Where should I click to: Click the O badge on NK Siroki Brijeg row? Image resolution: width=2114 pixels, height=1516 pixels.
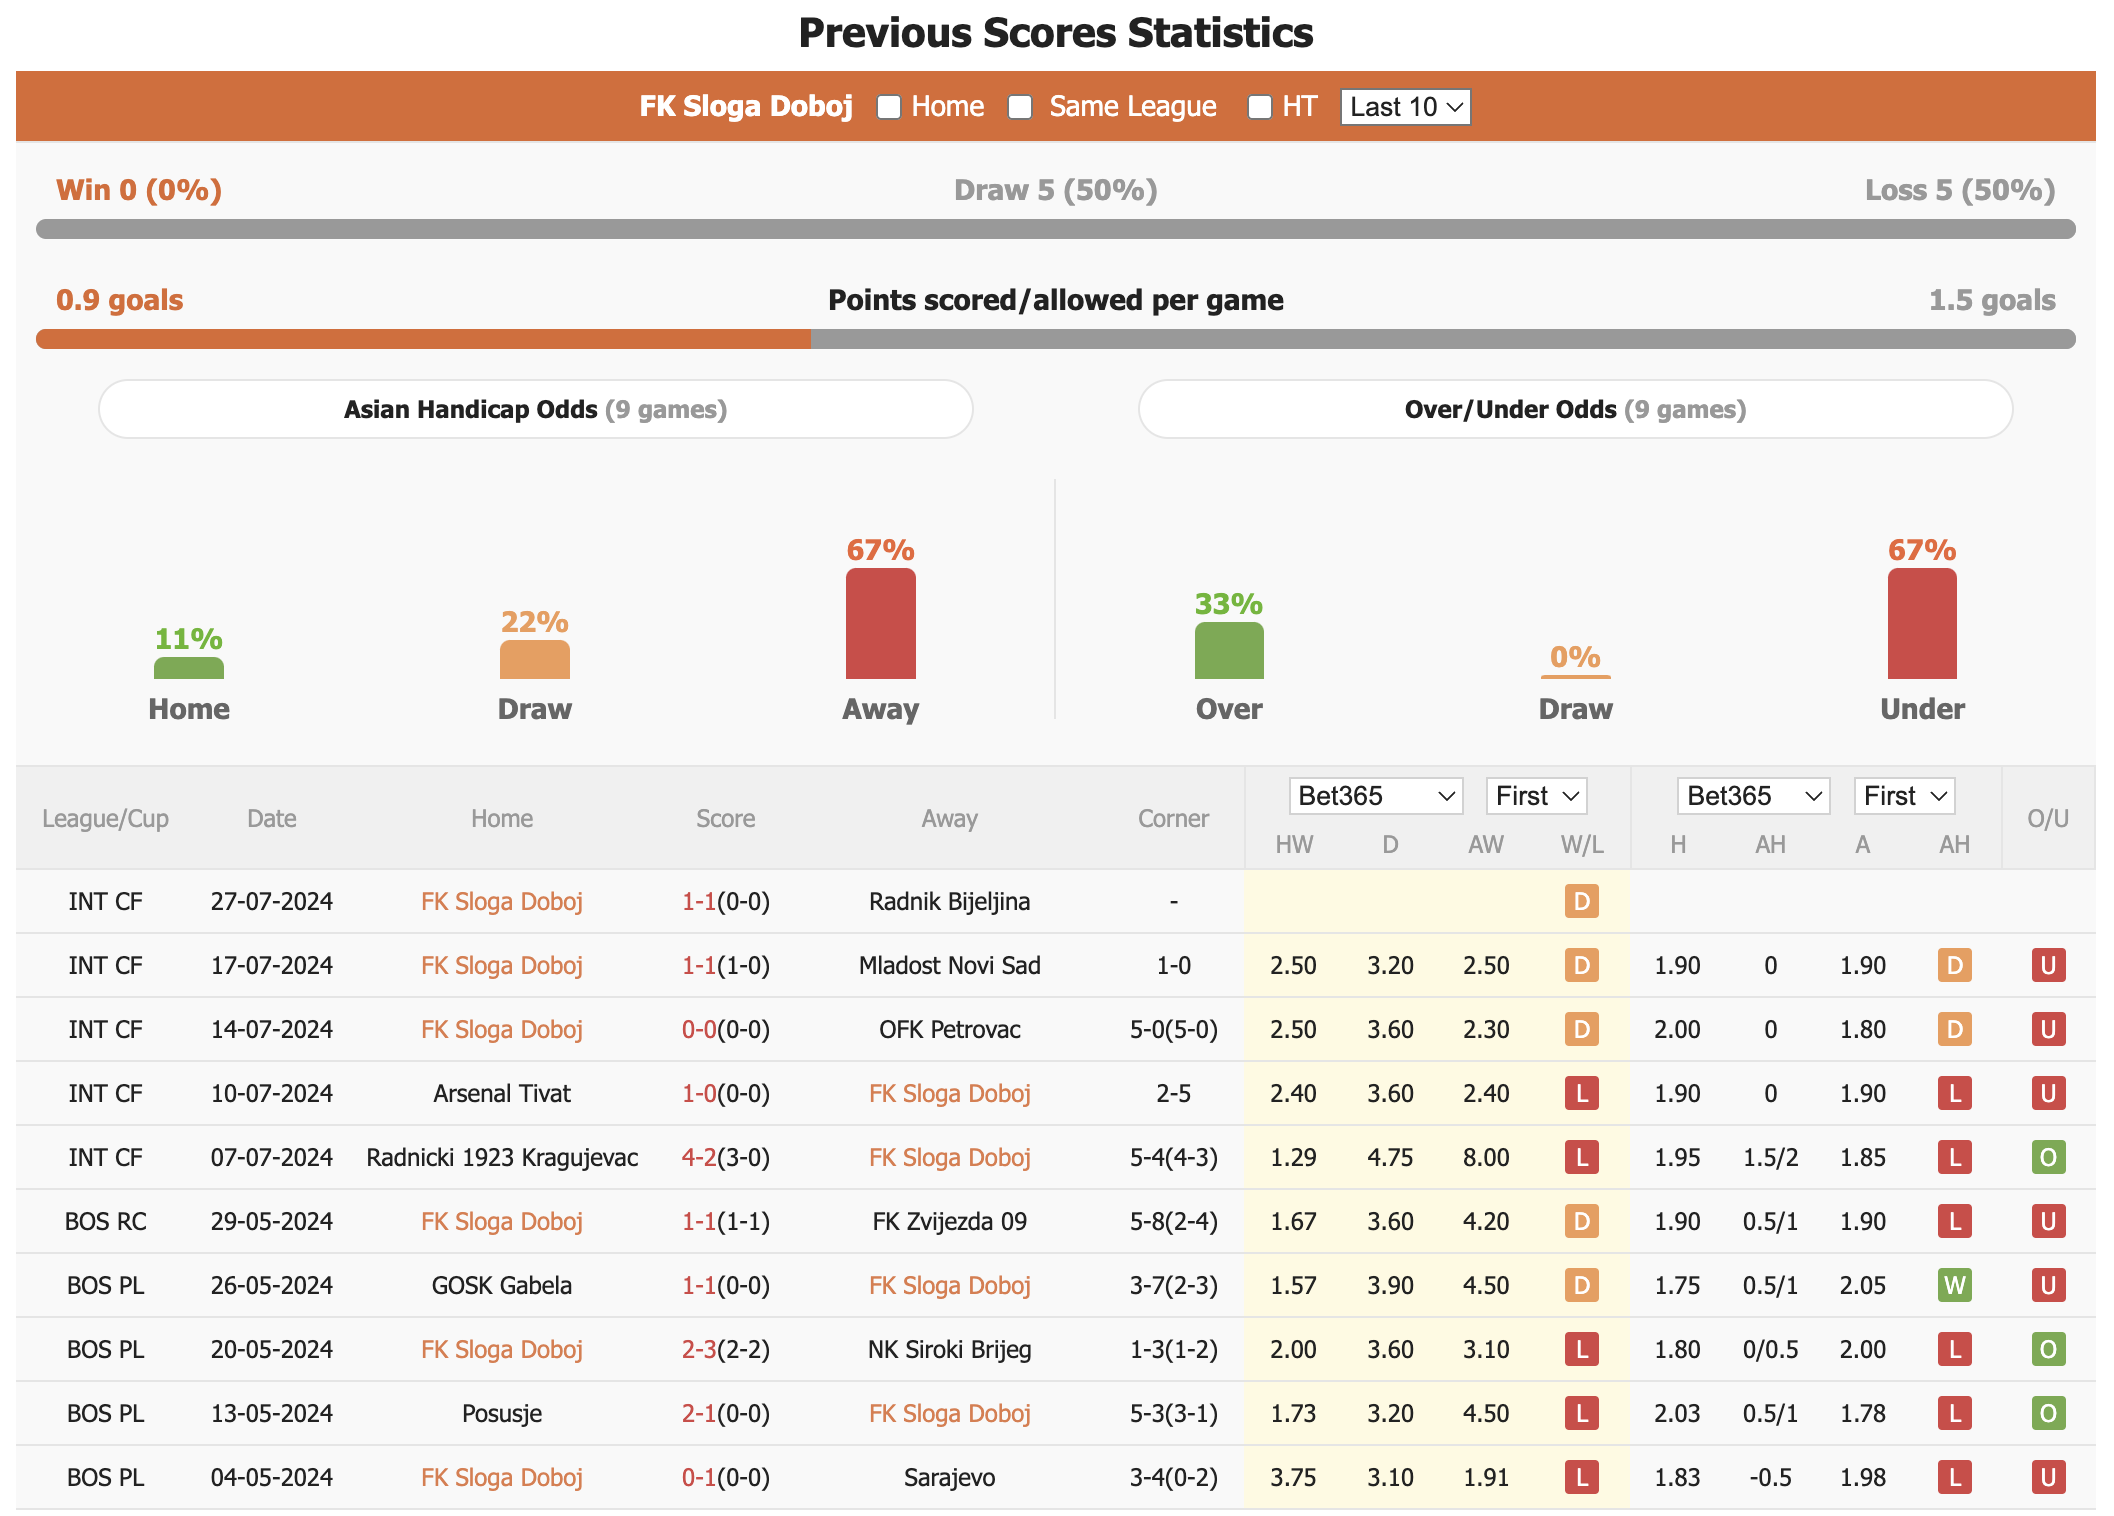pyautogui.click(x=2048, y=1349)
